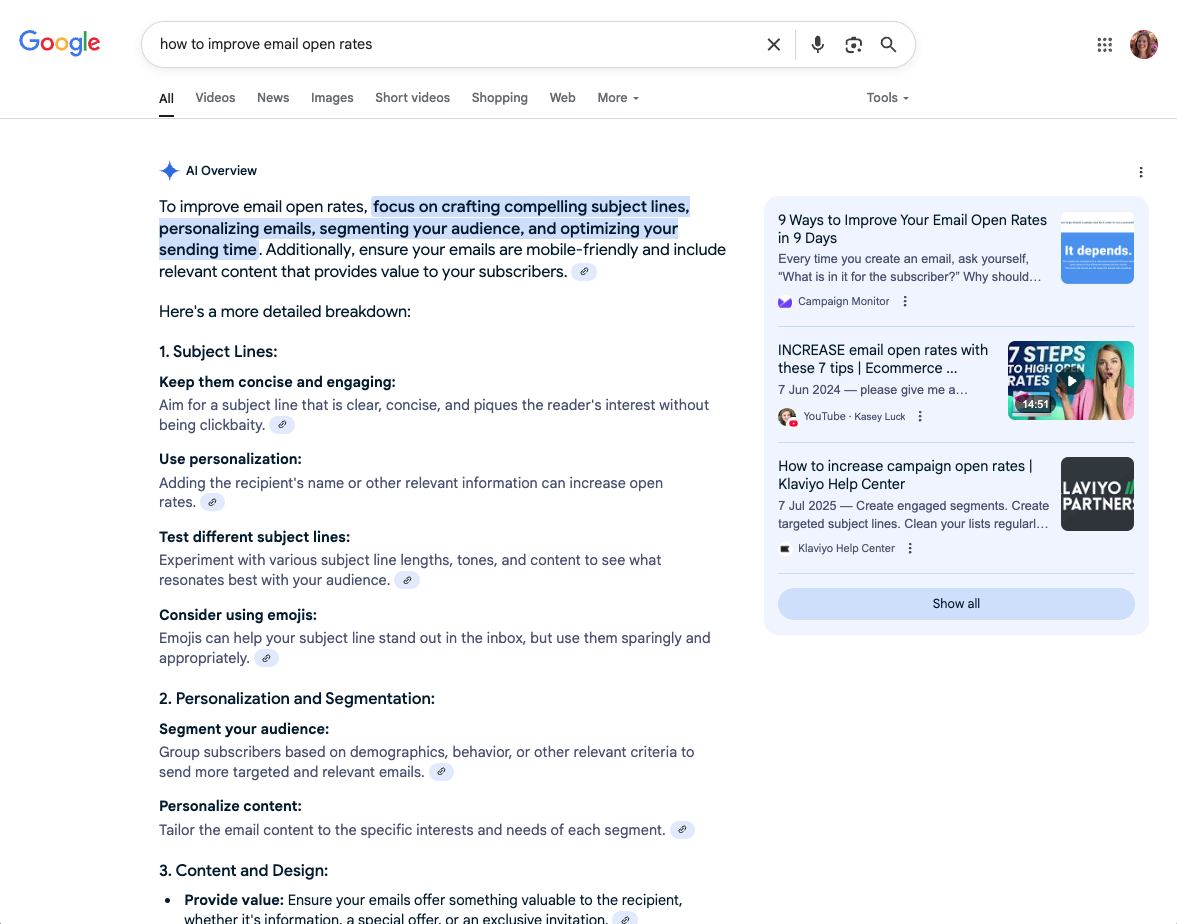Click 'Test different subject lines:' text
The height and width of the screenshot is (924, 1177).
click(254, 537)
